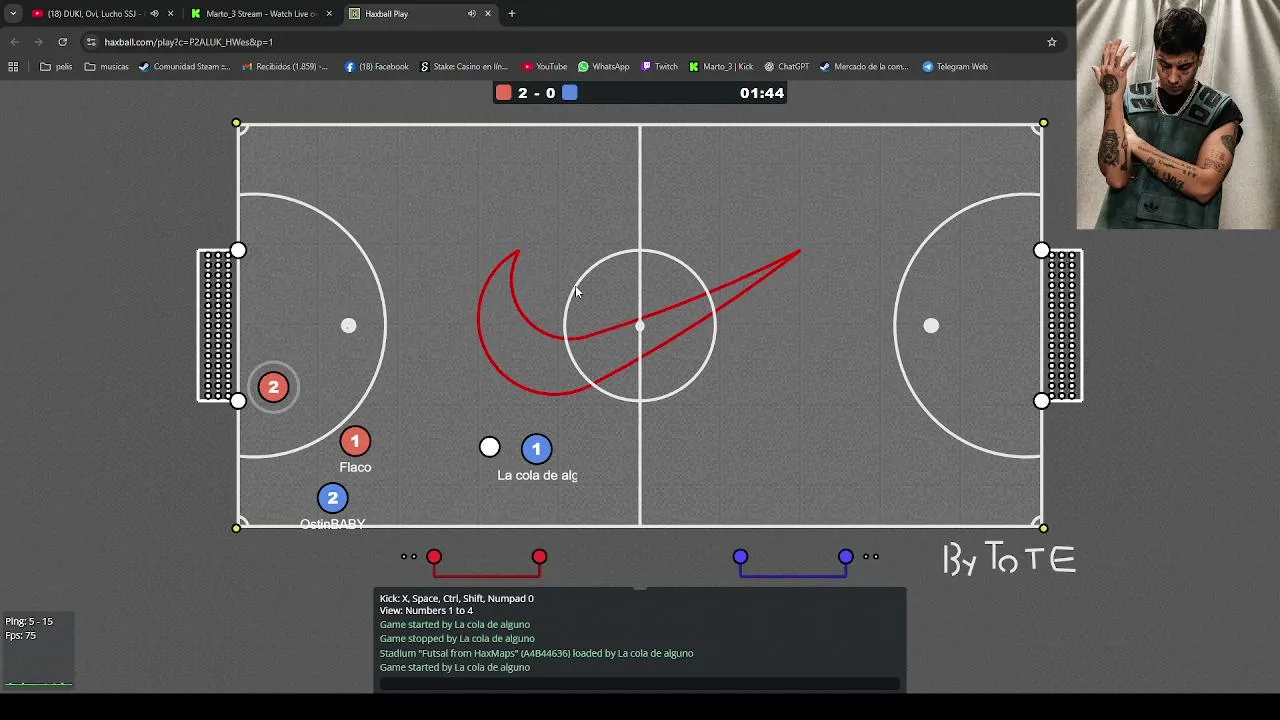Click the white ball on the field
Screen dimensions: 1280x720
(489, 448)
